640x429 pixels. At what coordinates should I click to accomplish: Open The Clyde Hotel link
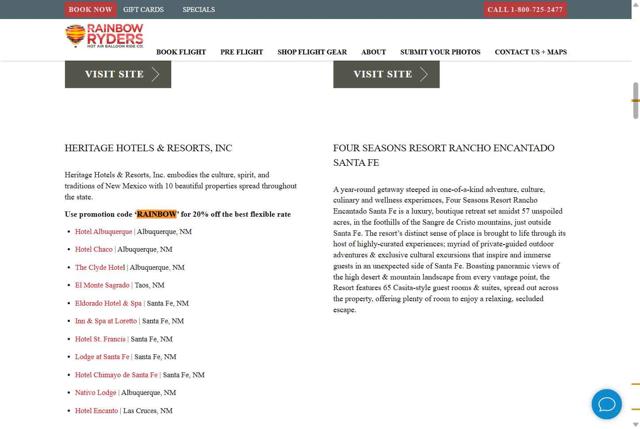click(100, 267)
